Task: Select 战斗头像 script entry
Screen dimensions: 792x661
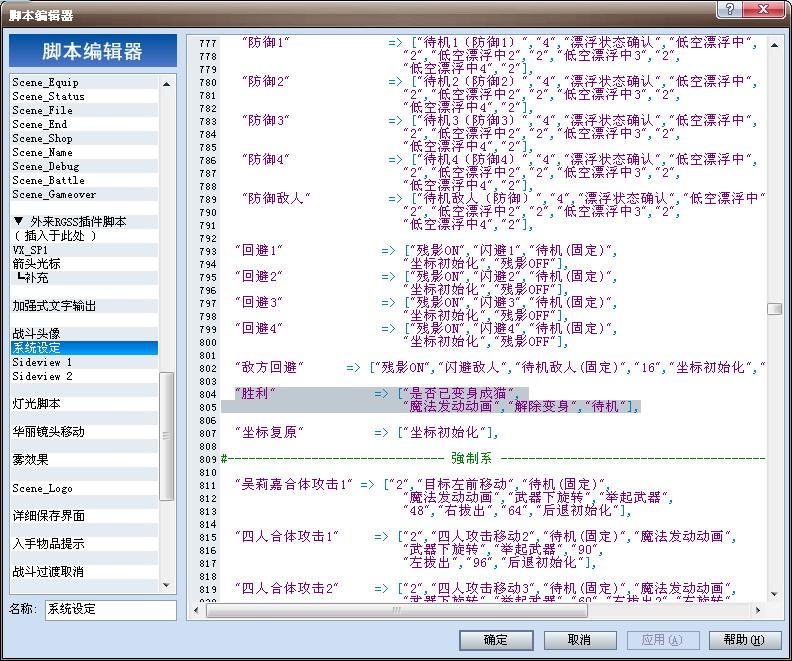Action: click(x=84, y=334)
